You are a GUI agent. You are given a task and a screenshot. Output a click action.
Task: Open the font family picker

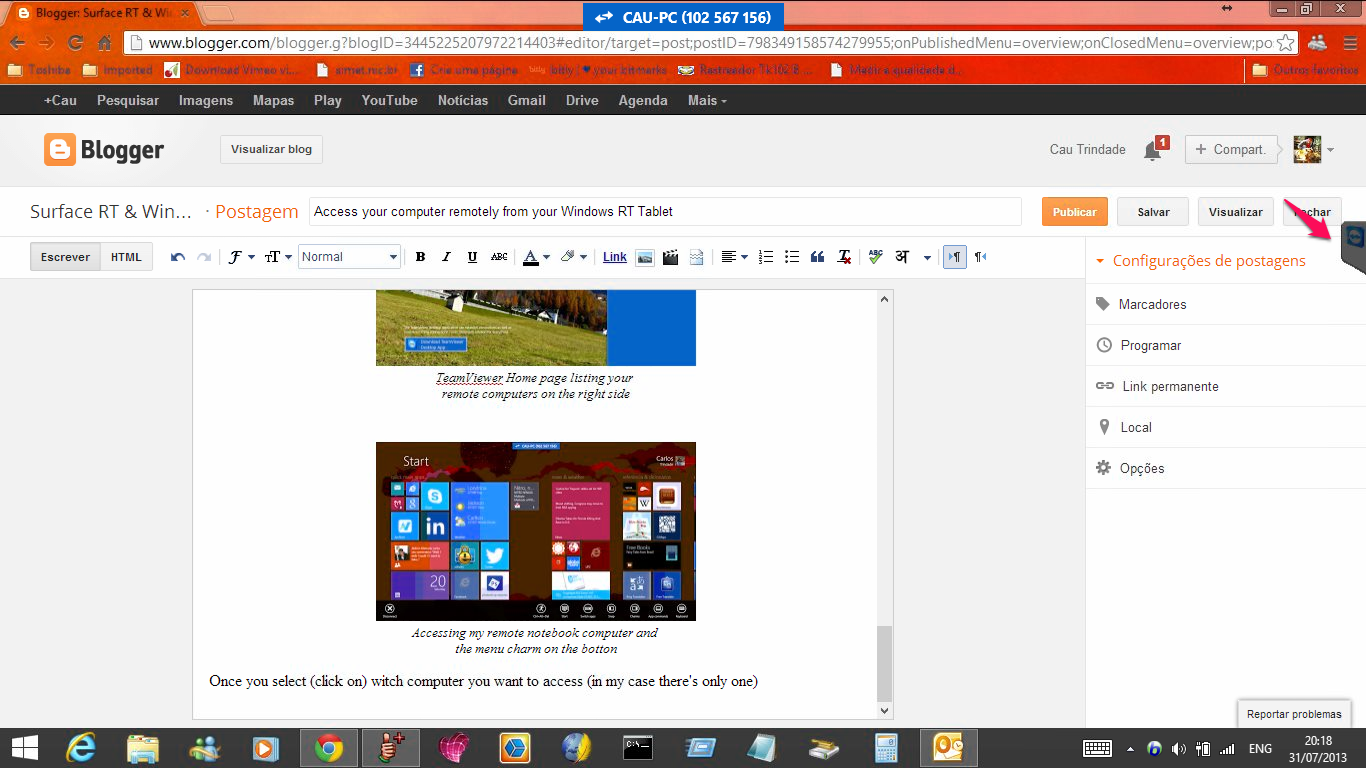[241, 257]
